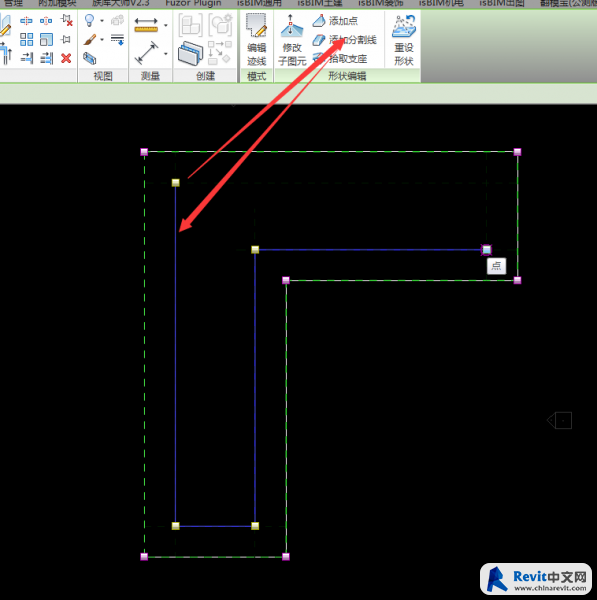
Task: Click the 形状编辑 panel title label
Action: (347, 76)
